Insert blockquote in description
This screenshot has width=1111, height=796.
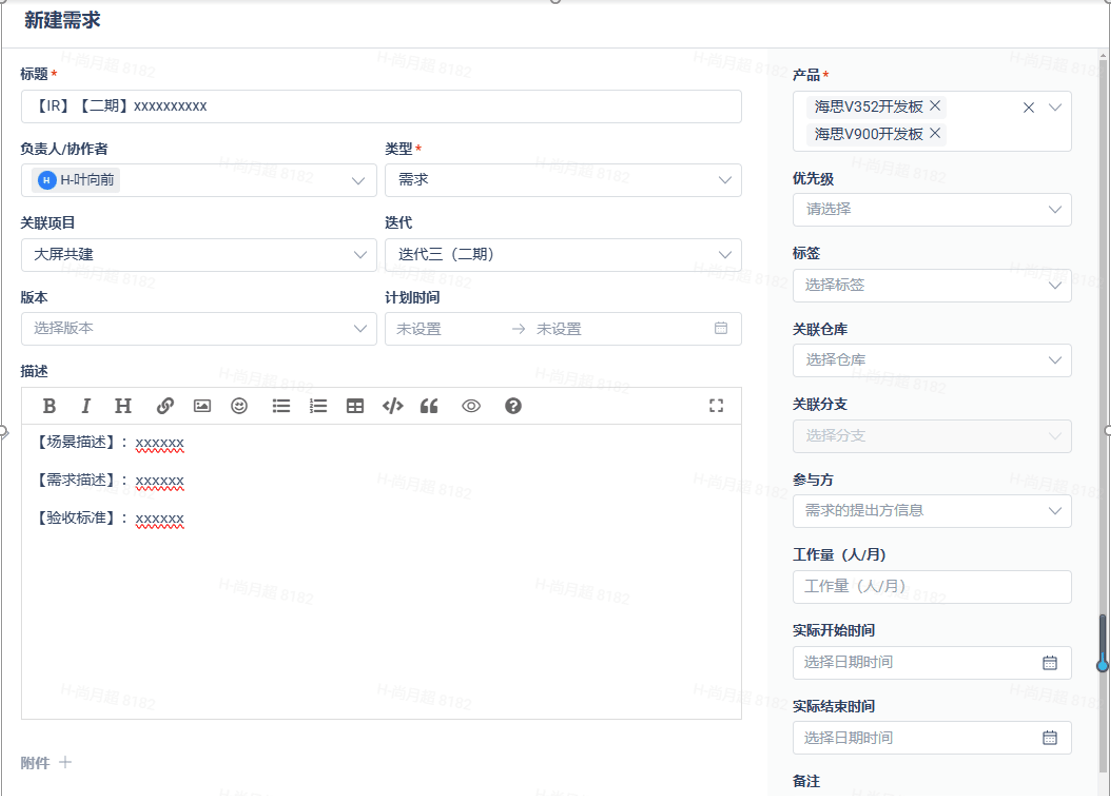tap(429, 406)
